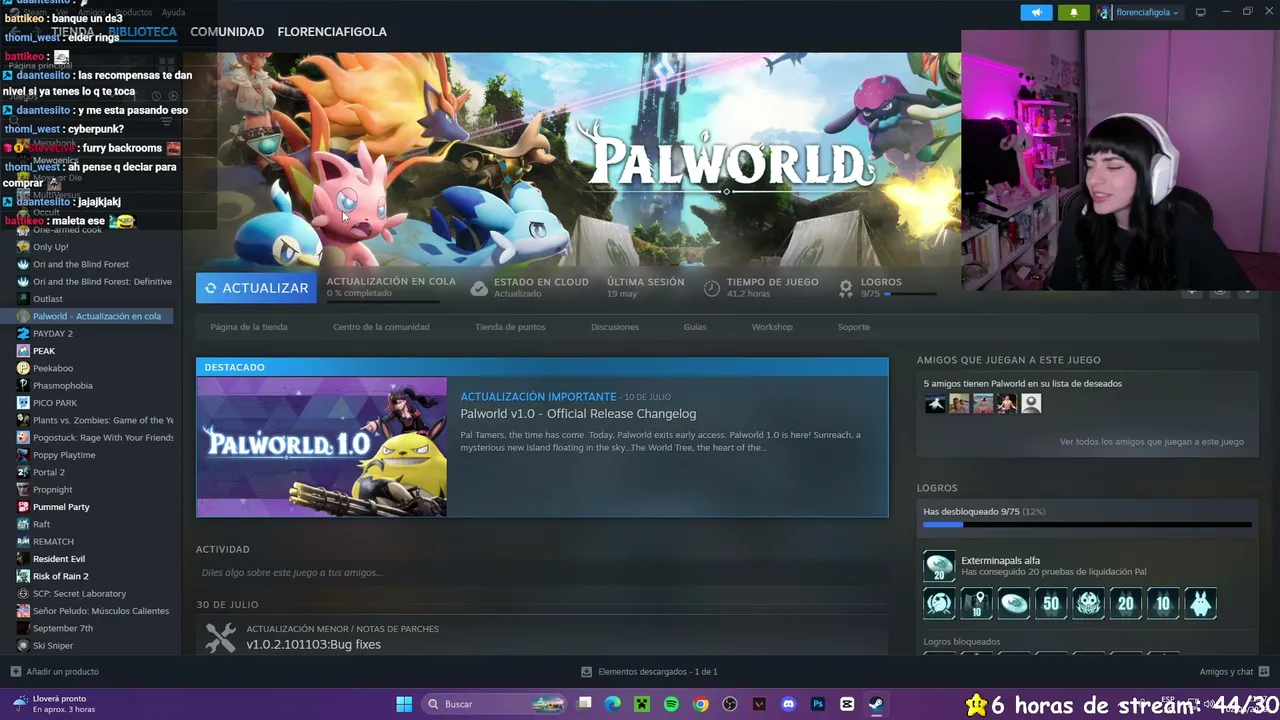Click the Steam icon on the taskbar
The image size is (1280, 720).
pos(875,704)
